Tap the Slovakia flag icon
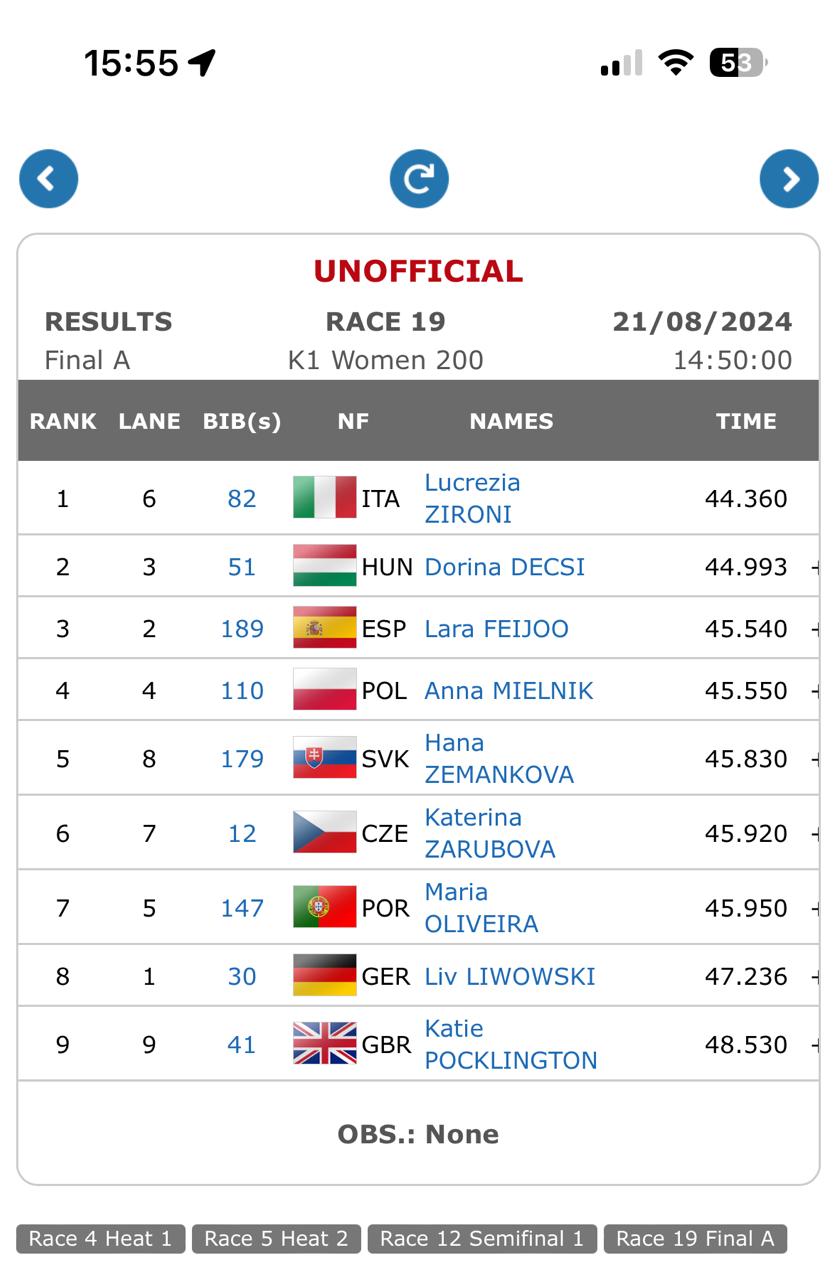838x1280 pixels. click(324, 758)
